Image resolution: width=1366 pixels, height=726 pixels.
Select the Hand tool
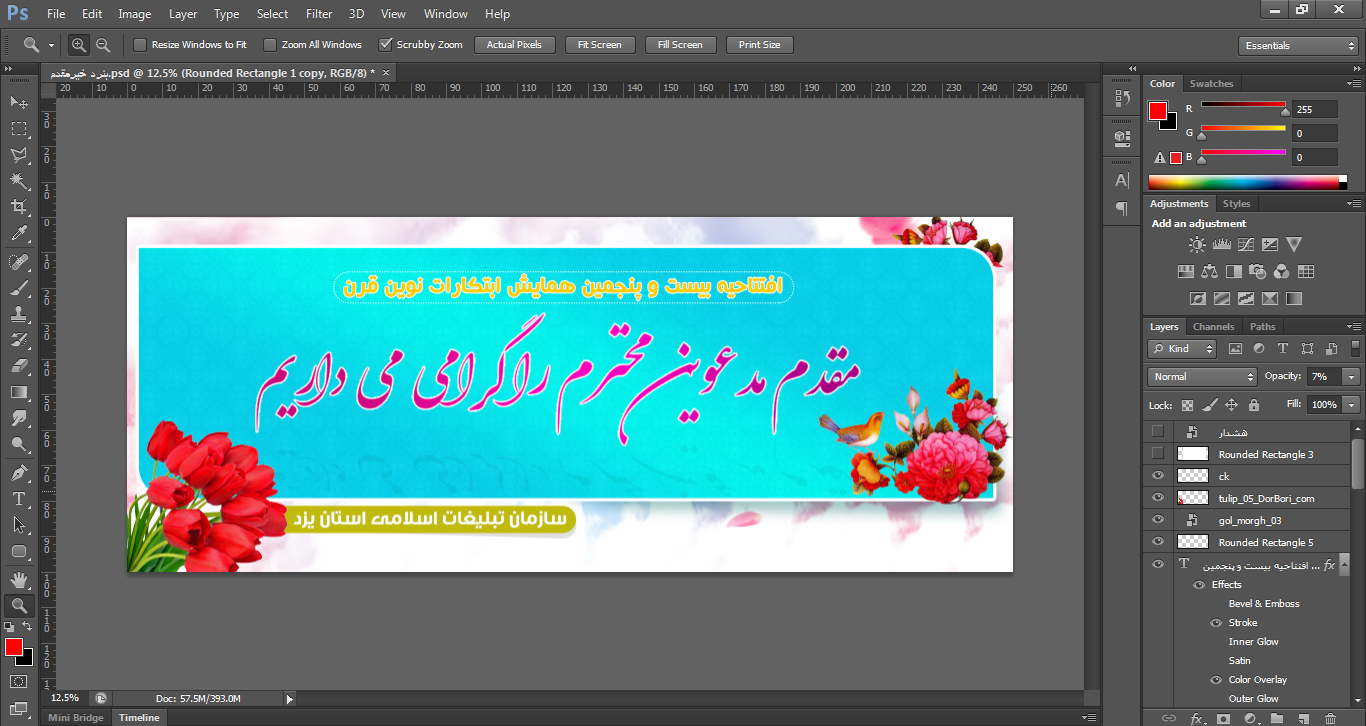[19, 579]
